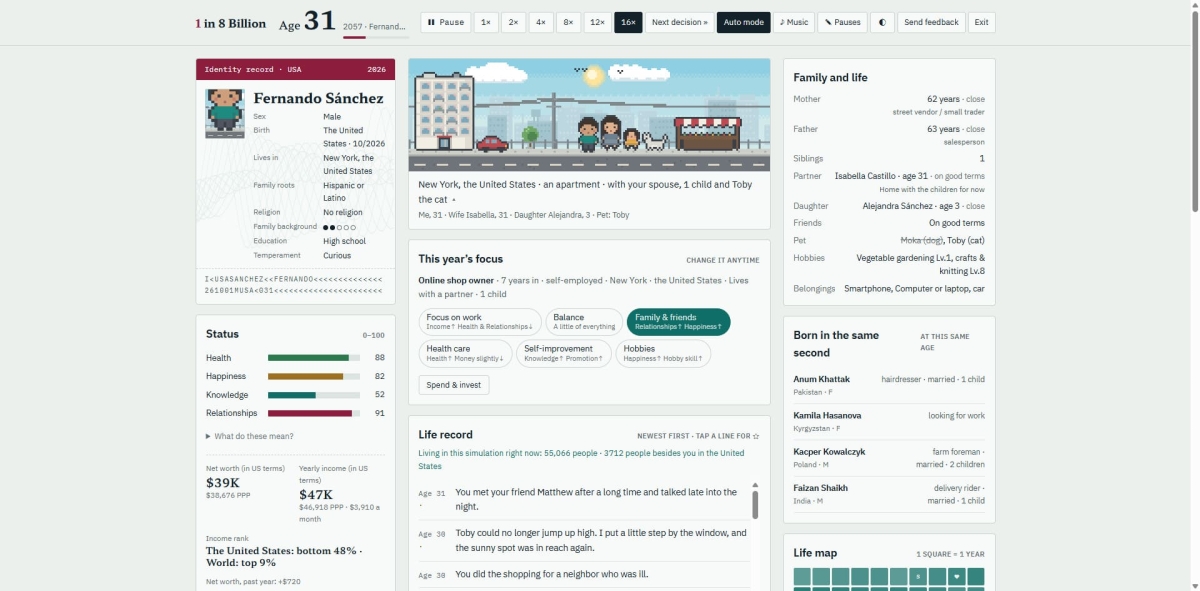The image size is (1200, 591).
Task: Toggle the Music note button
Action: [794, 22]
